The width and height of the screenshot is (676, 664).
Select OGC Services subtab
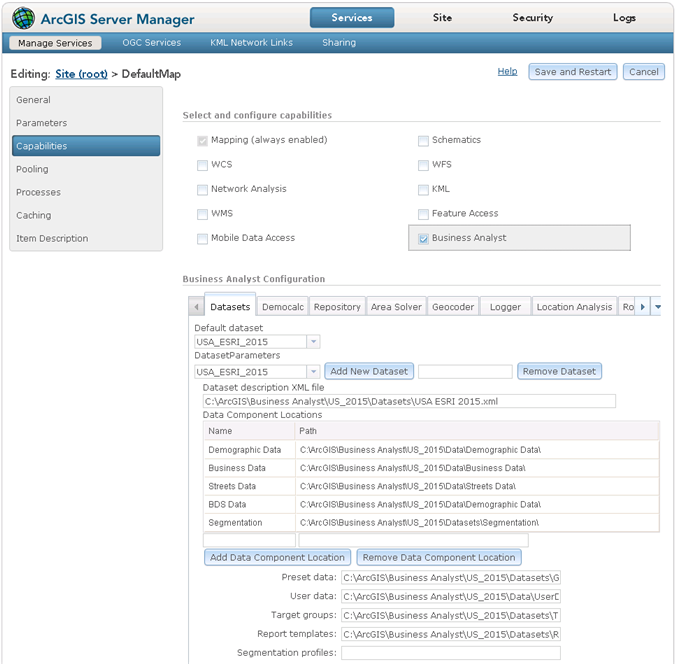[x=152, y=43]
